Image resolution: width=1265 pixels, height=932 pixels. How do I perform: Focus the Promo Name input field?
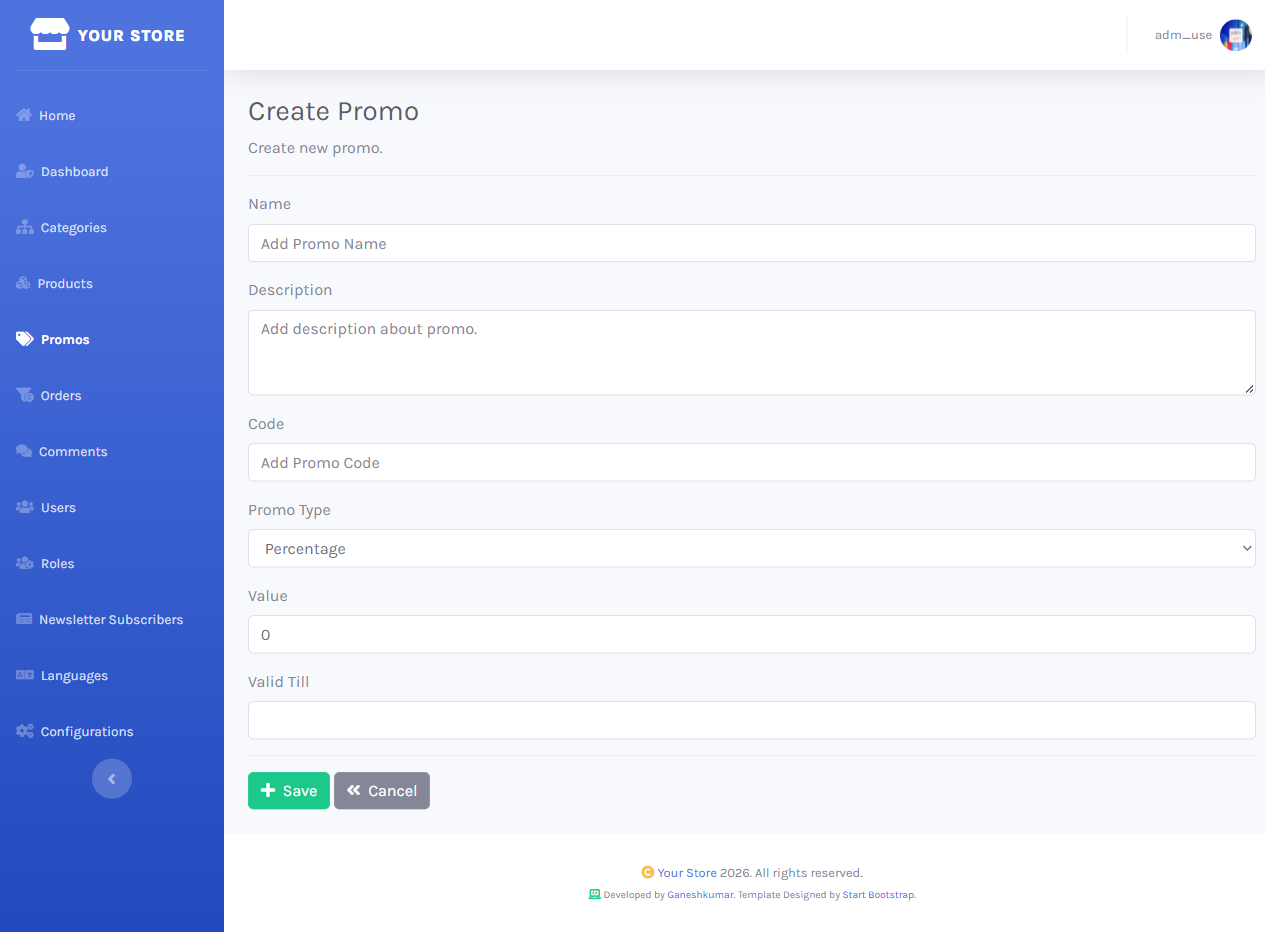[751, 243]
